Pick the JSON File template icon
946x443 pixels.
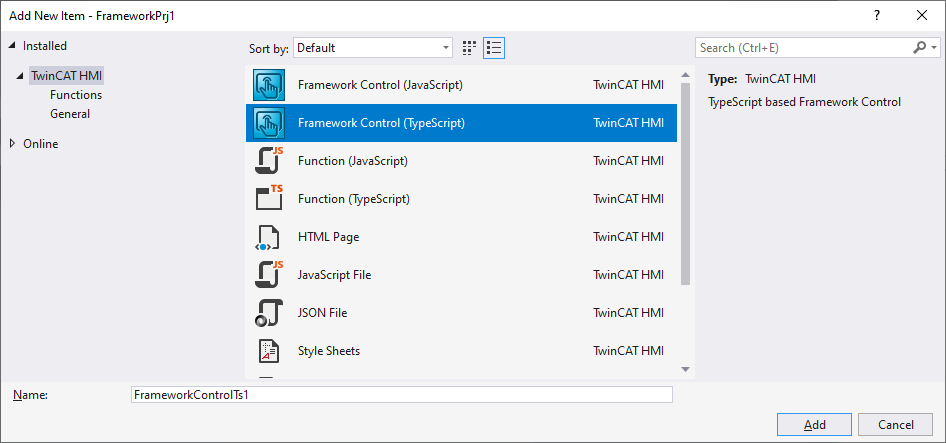(x=268, y=313)
